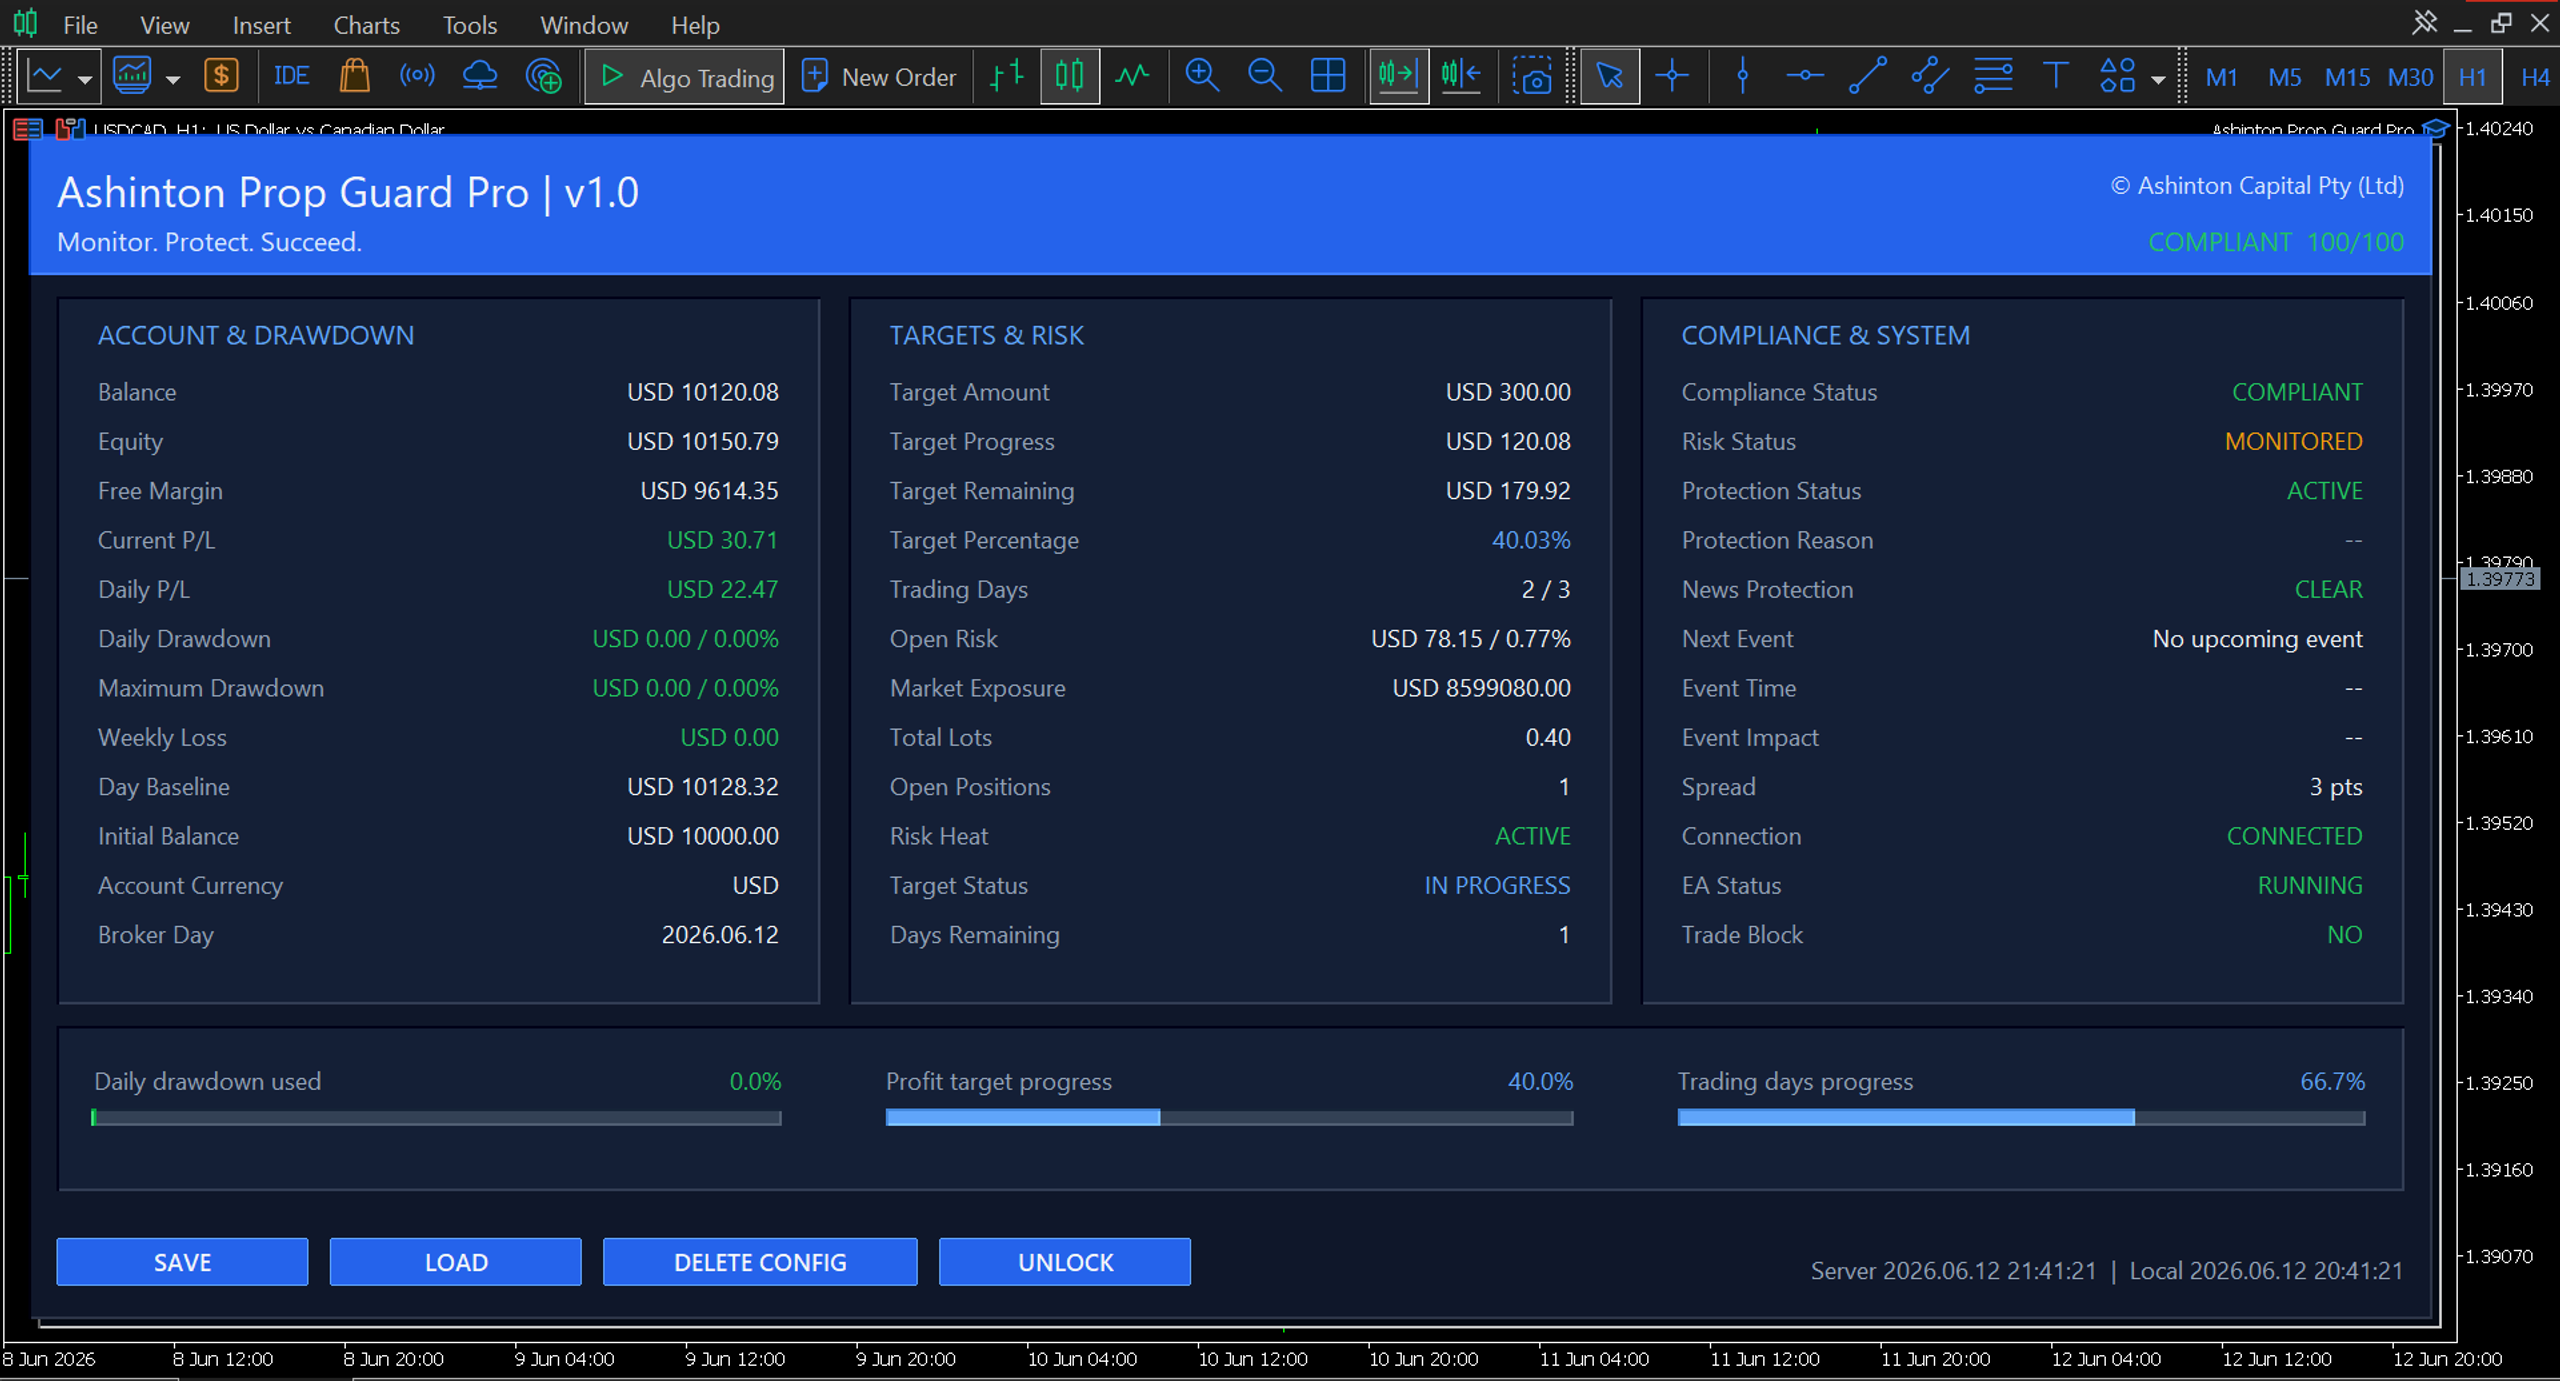Expand the shapes dropdown arrow
Image resolution: width=2560 pixels, height=1381 pixels.
(x=2158, y=78)
